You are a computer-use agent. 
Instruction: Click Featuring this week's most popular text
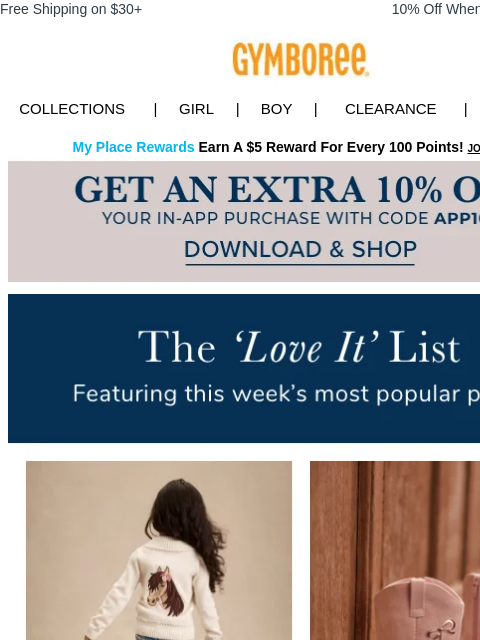276,394
